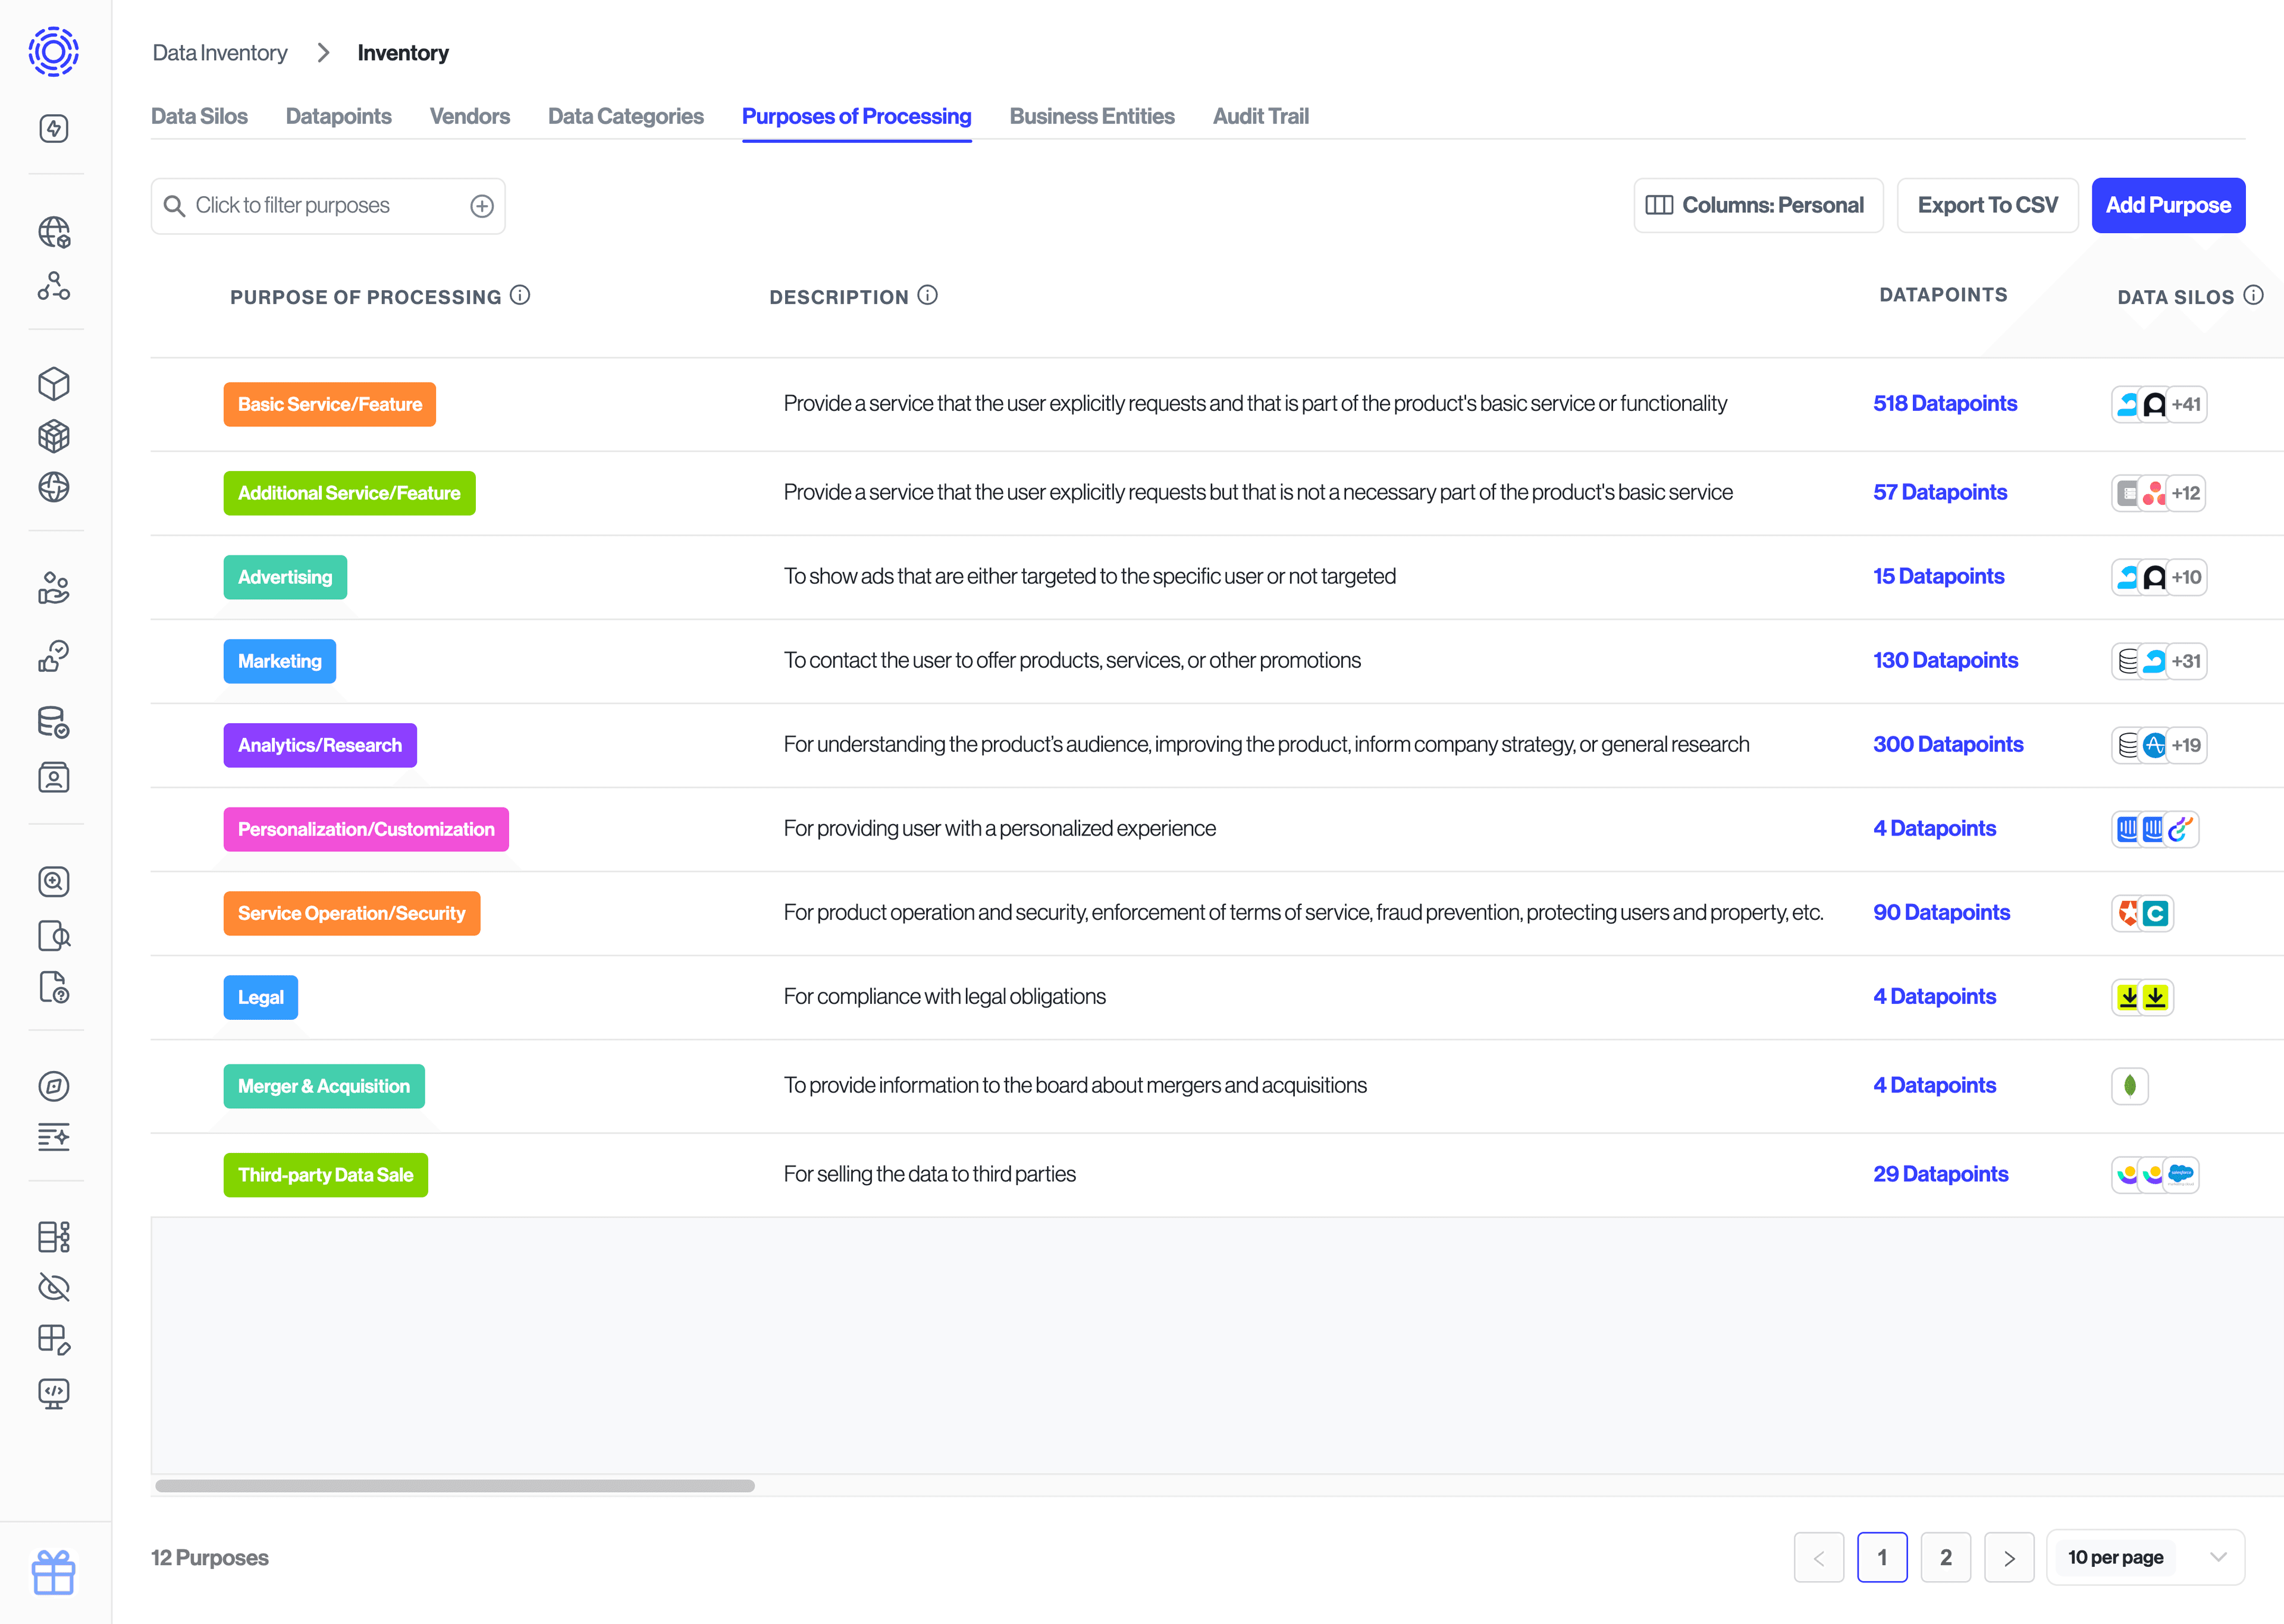
Task: Click the info icon beside Description header
Action: (x=927, y=295)
